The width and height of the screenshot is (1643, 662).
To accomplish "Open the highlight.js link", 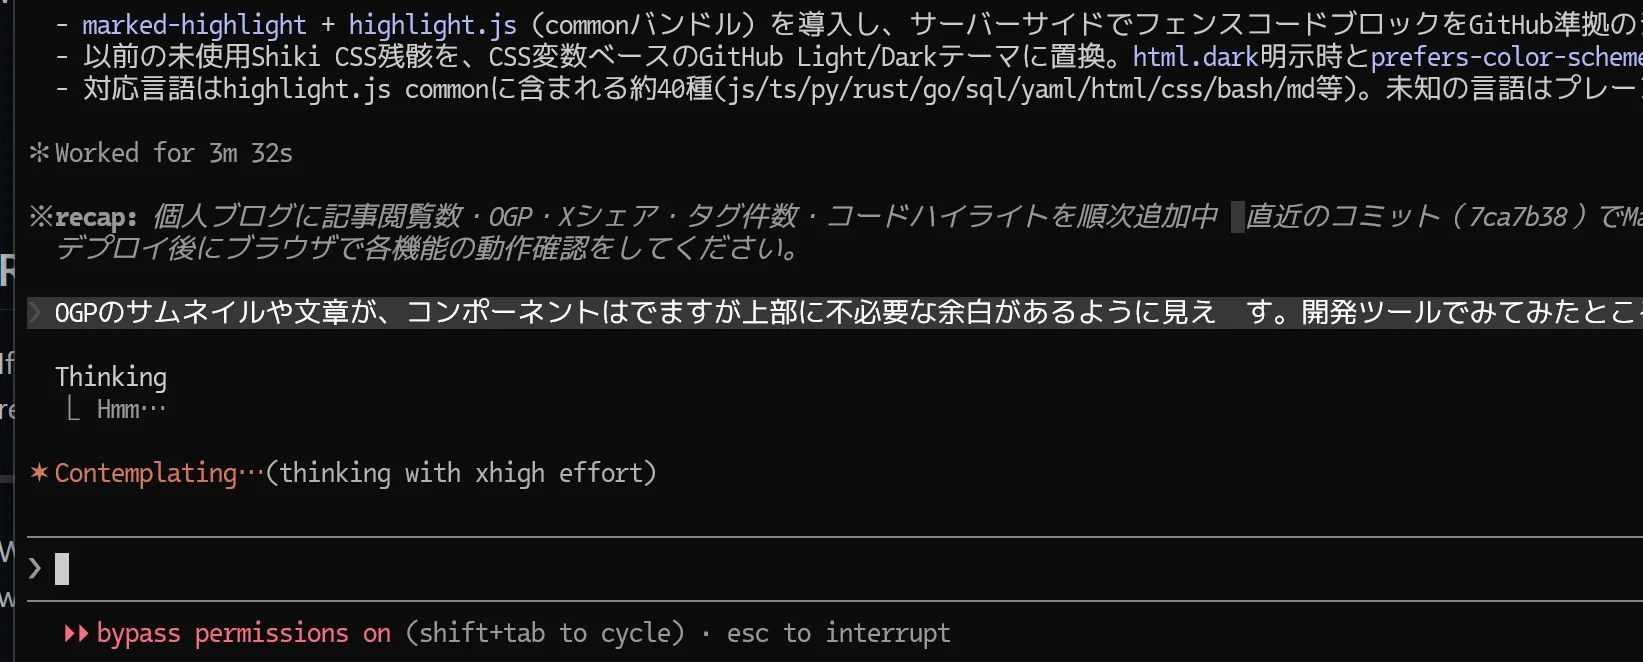I will 432,25.
